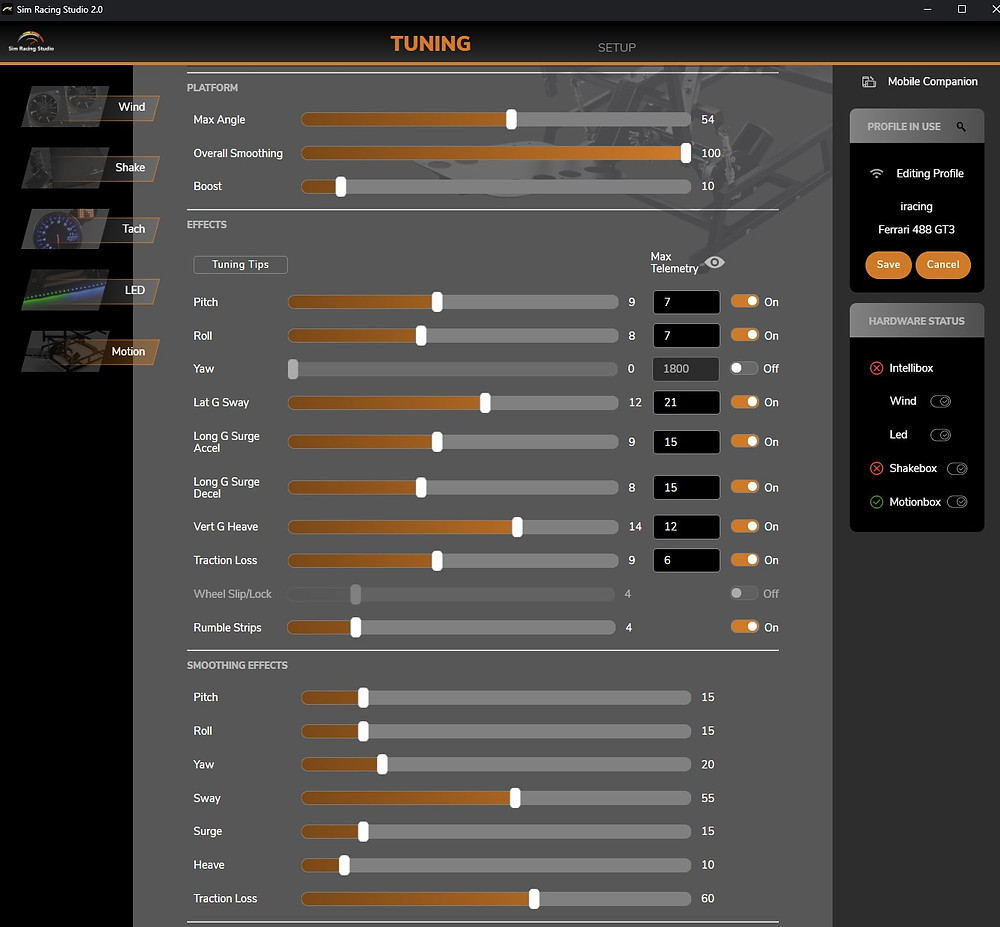Click the Long G Surge Decel telemetry field
1000x927 pixels.
tap(686, 488)
